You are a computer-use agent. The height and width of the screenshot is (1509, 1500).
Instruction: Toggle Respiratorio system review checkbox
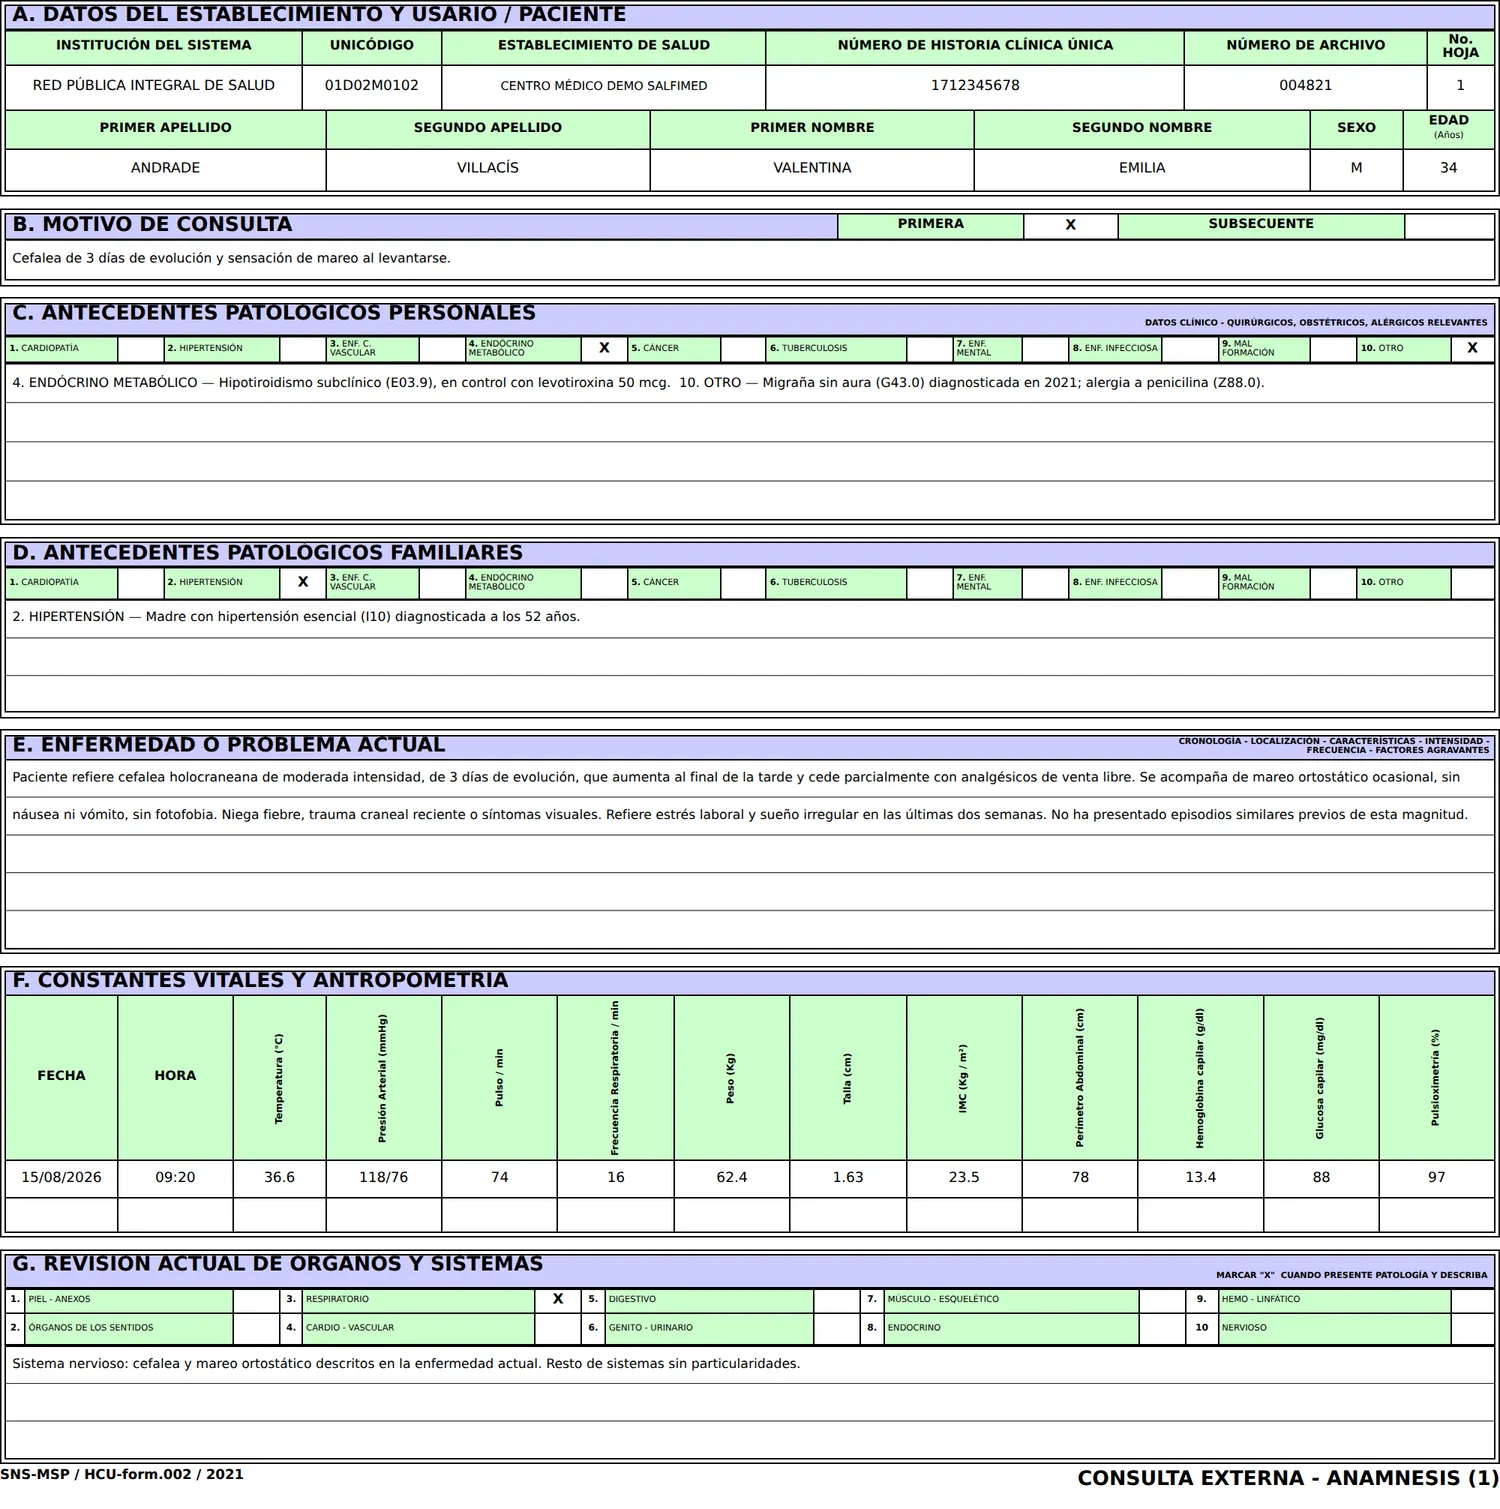pyautogui.click(x=558, y=1300)
